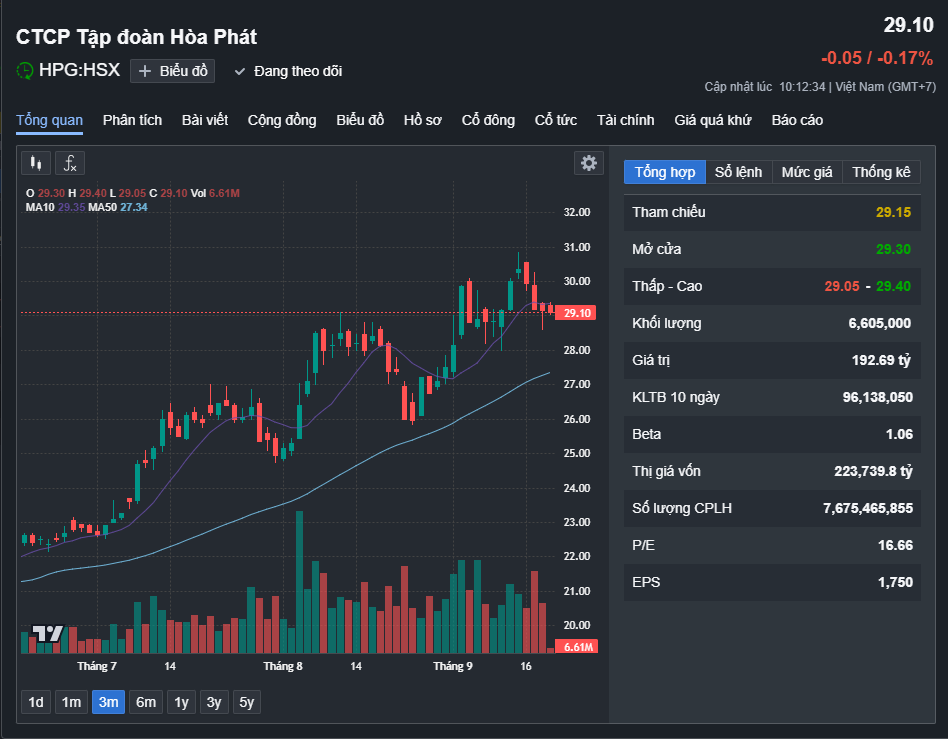The image size is (948, 739).
Task: Click the Thị giá vốn value 223,739.8 tỷ
Action: [x=874, y=471]
